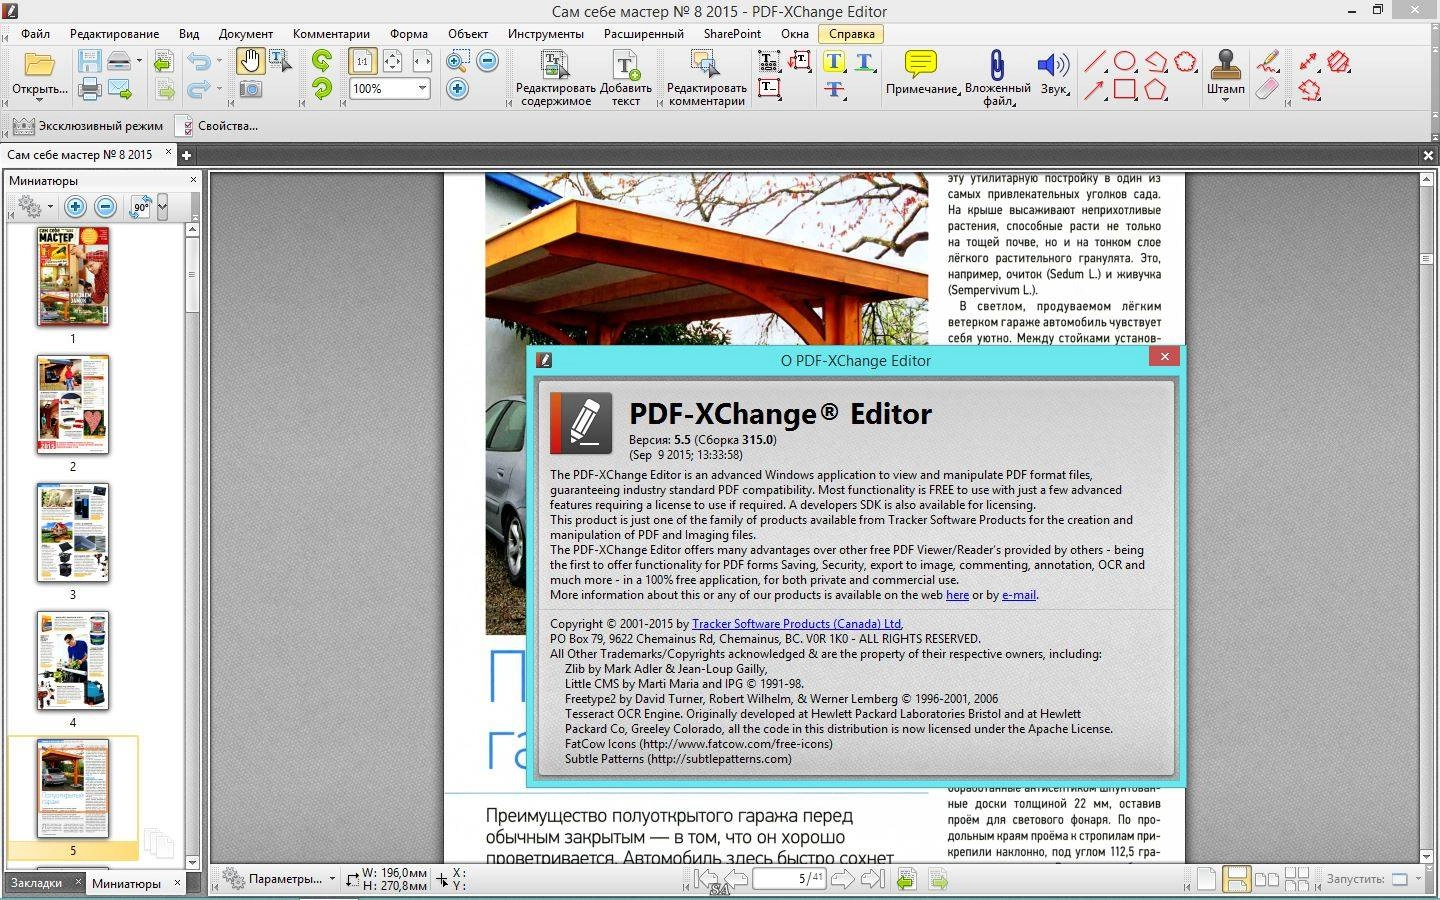Toggle Fit Width view button
Viewport: 1440px width, 900px height.
[x=422, y=62]
